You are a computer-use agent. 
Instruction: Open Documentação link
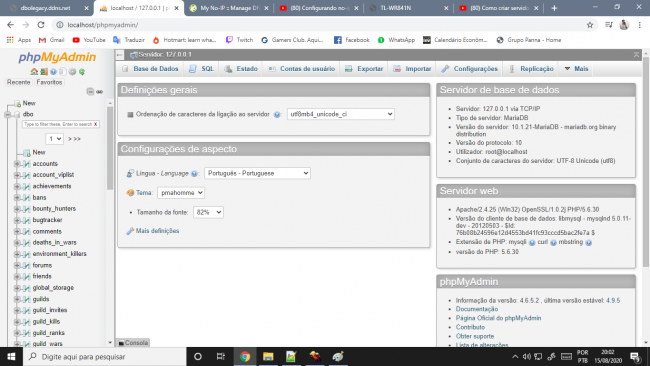477,309
